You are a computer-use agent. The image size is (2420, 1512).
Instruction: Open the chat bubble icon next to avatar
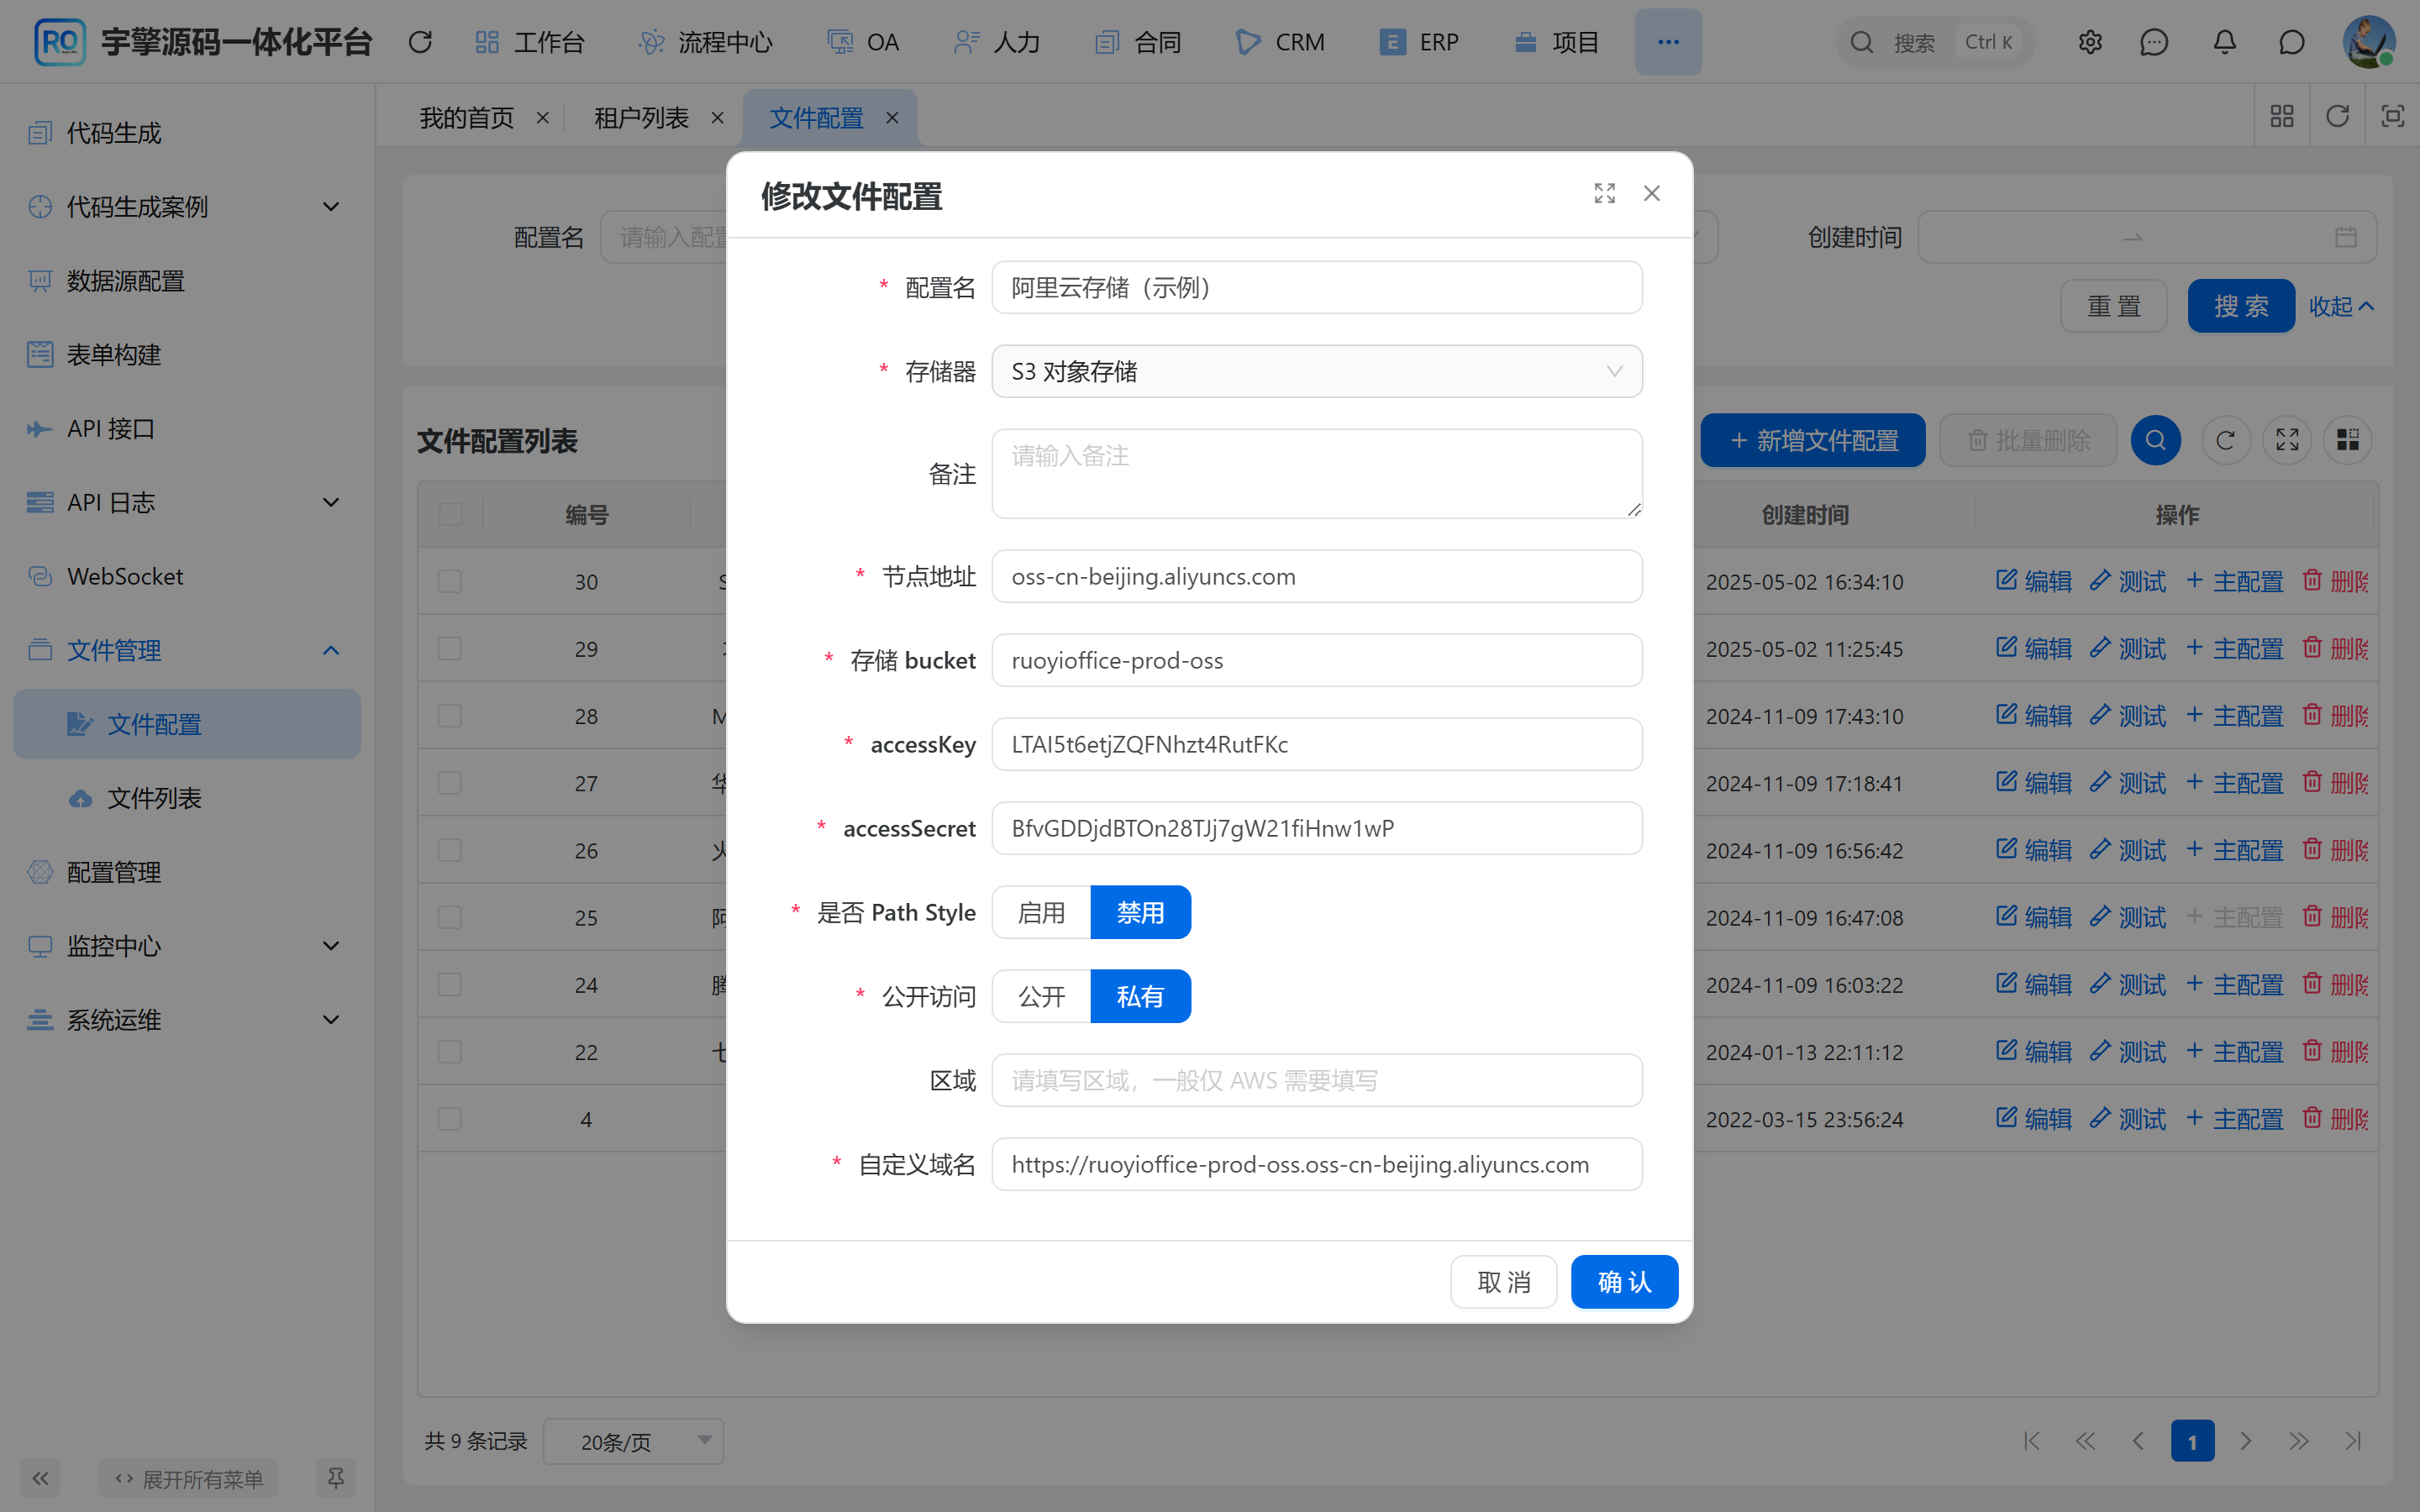2292,42
